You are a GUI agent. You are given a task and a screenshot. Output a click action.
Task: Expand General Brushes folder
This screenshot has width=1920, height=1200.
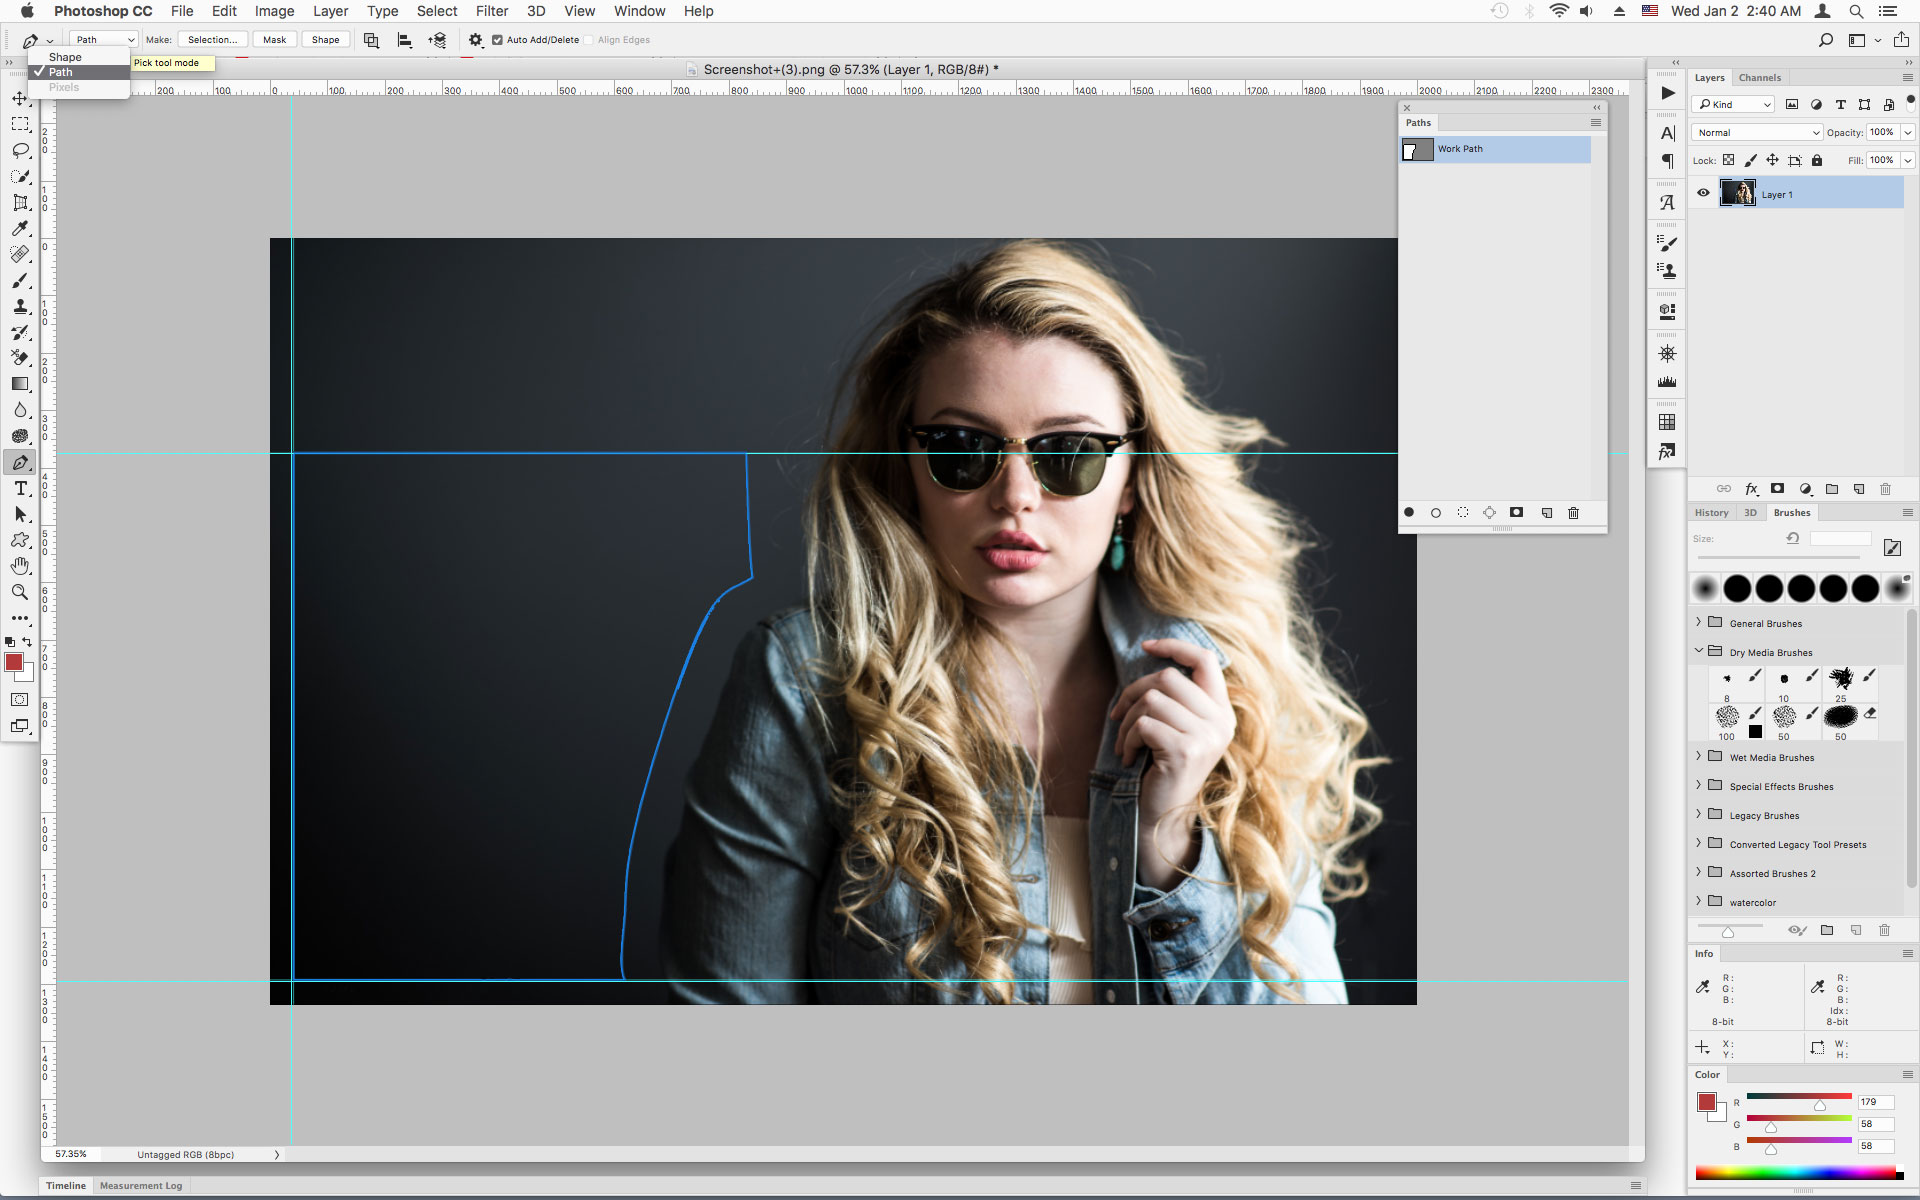click(1698, 622)
